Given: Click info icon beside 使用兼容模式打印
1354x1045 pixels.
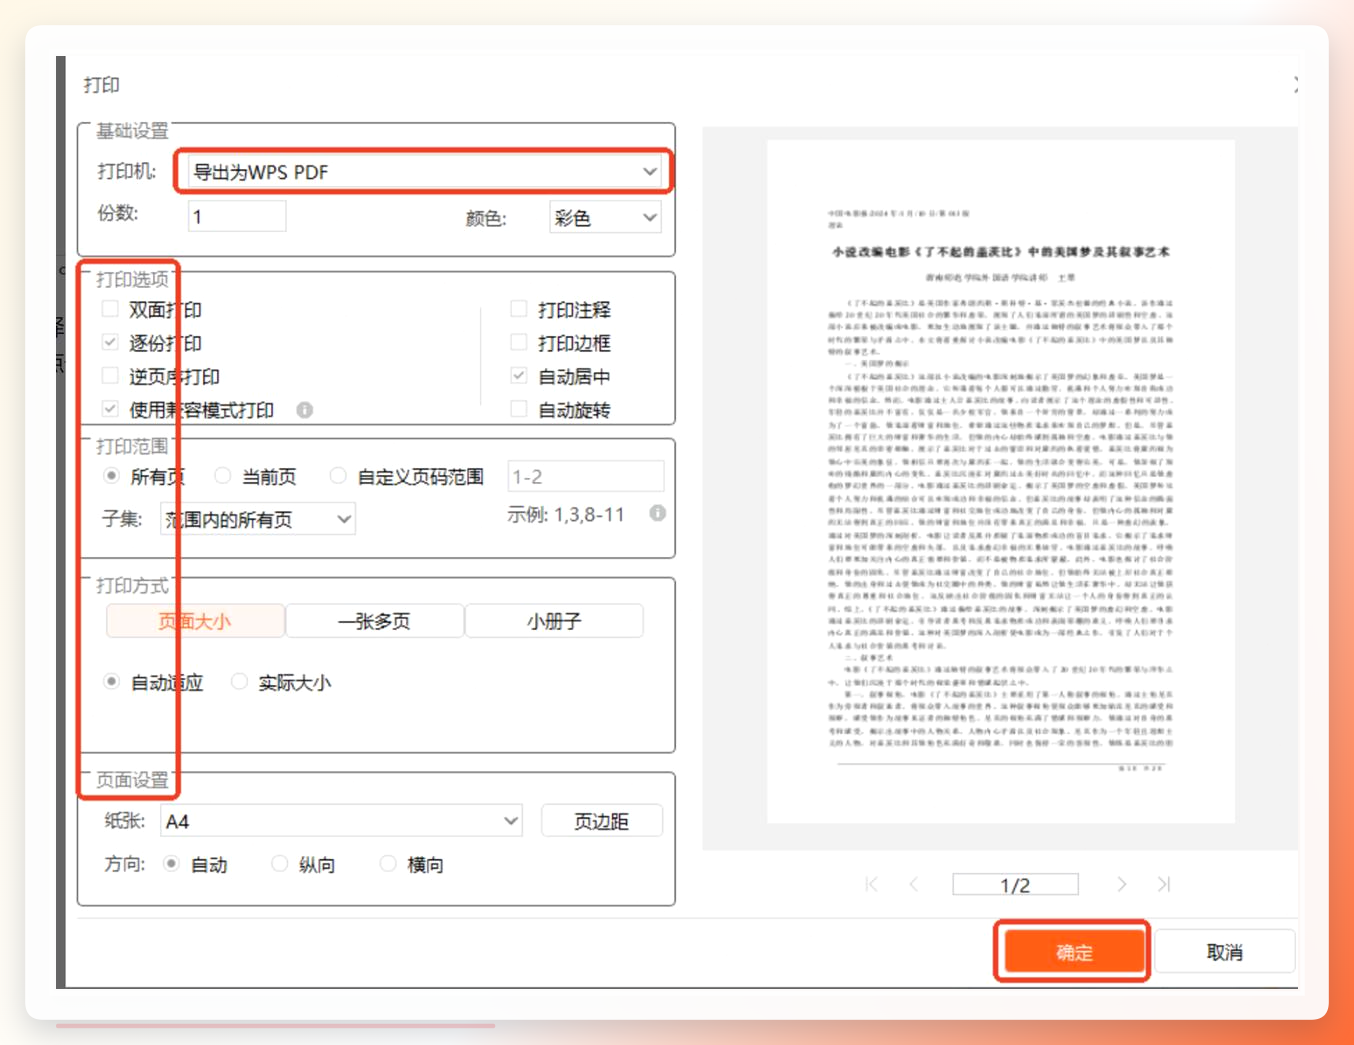Looking at the screenshot, I should point(305,410).
